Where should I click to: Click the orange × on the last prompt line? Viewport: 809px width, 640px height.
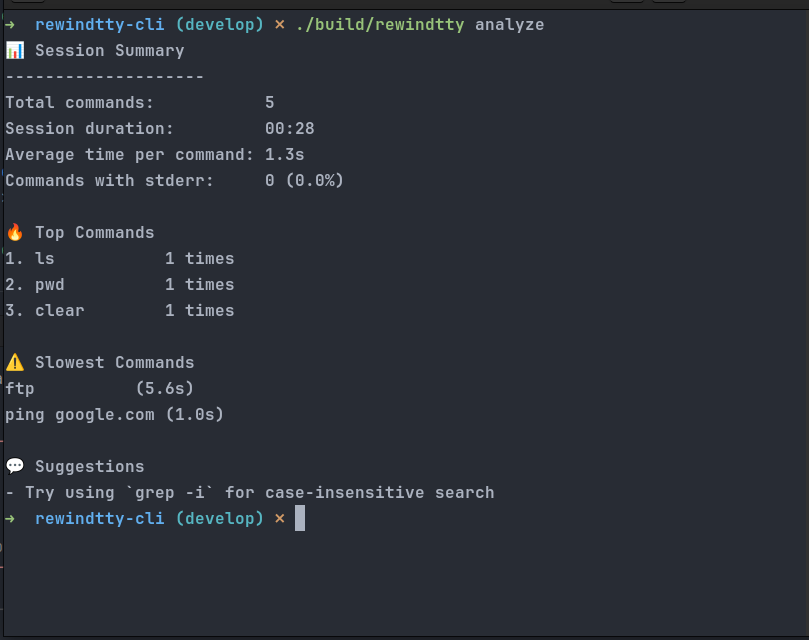point(279,518)
